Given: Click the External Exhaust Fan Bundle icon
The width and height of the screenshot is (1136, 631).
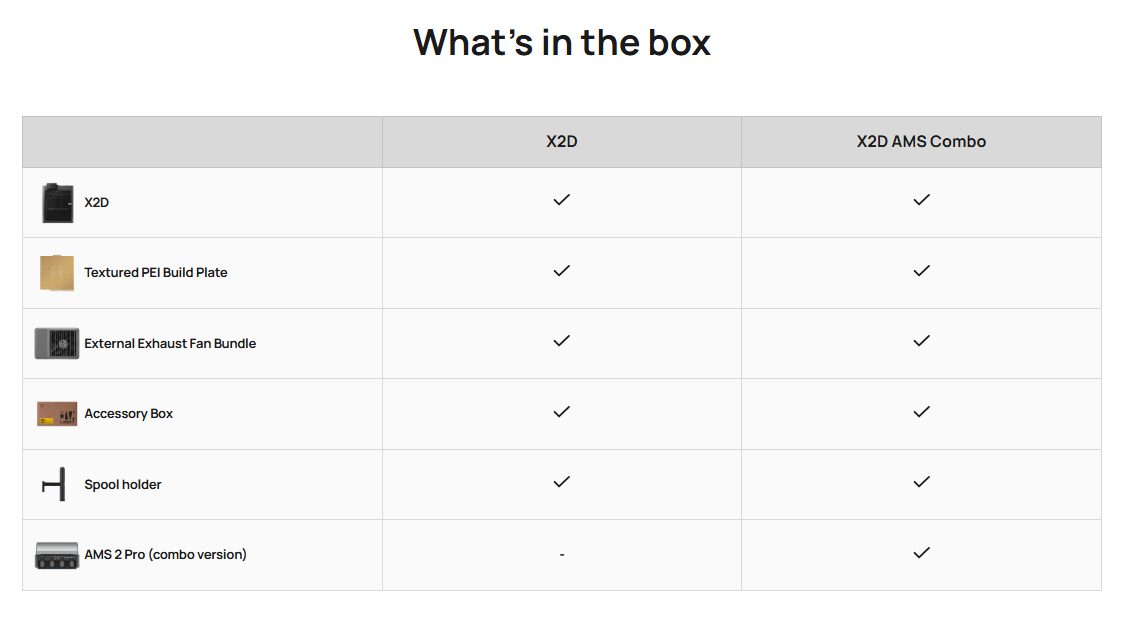Looking at the screenshot, I should point(57,343).
